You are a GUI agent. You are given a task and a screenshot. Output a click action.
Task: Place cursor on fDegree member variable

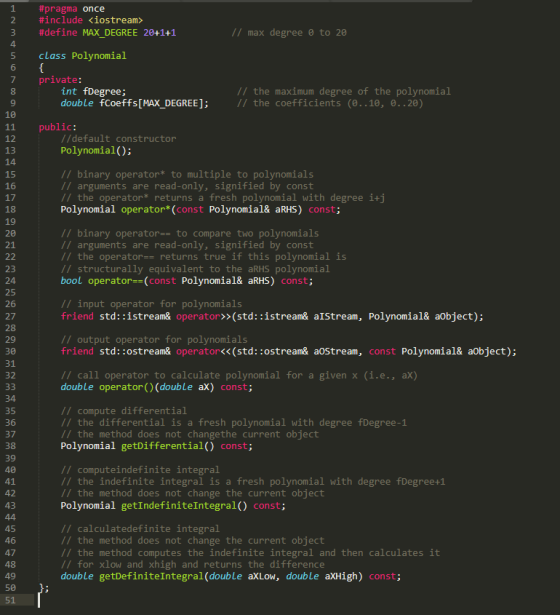point(104,91)
